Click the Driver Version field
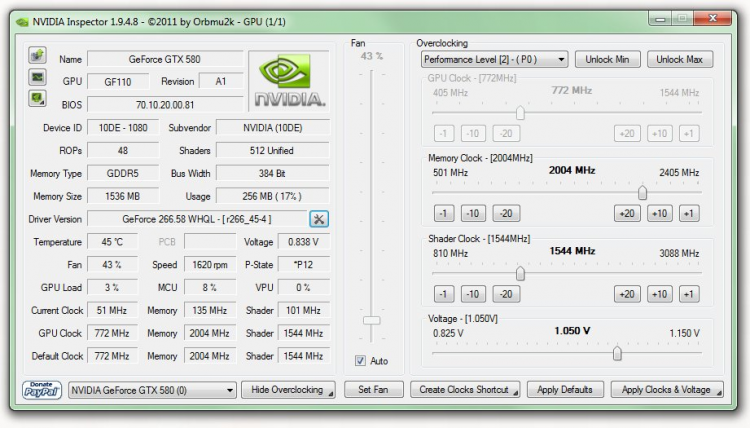The image size is (750, 428). point(197,219)
